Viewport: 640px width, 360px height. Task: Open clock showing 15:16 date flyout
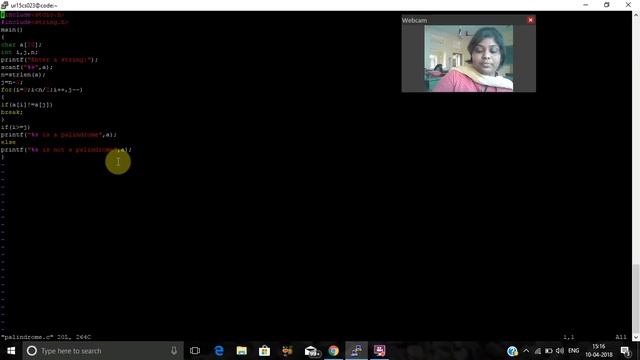[x=599, y=351]
